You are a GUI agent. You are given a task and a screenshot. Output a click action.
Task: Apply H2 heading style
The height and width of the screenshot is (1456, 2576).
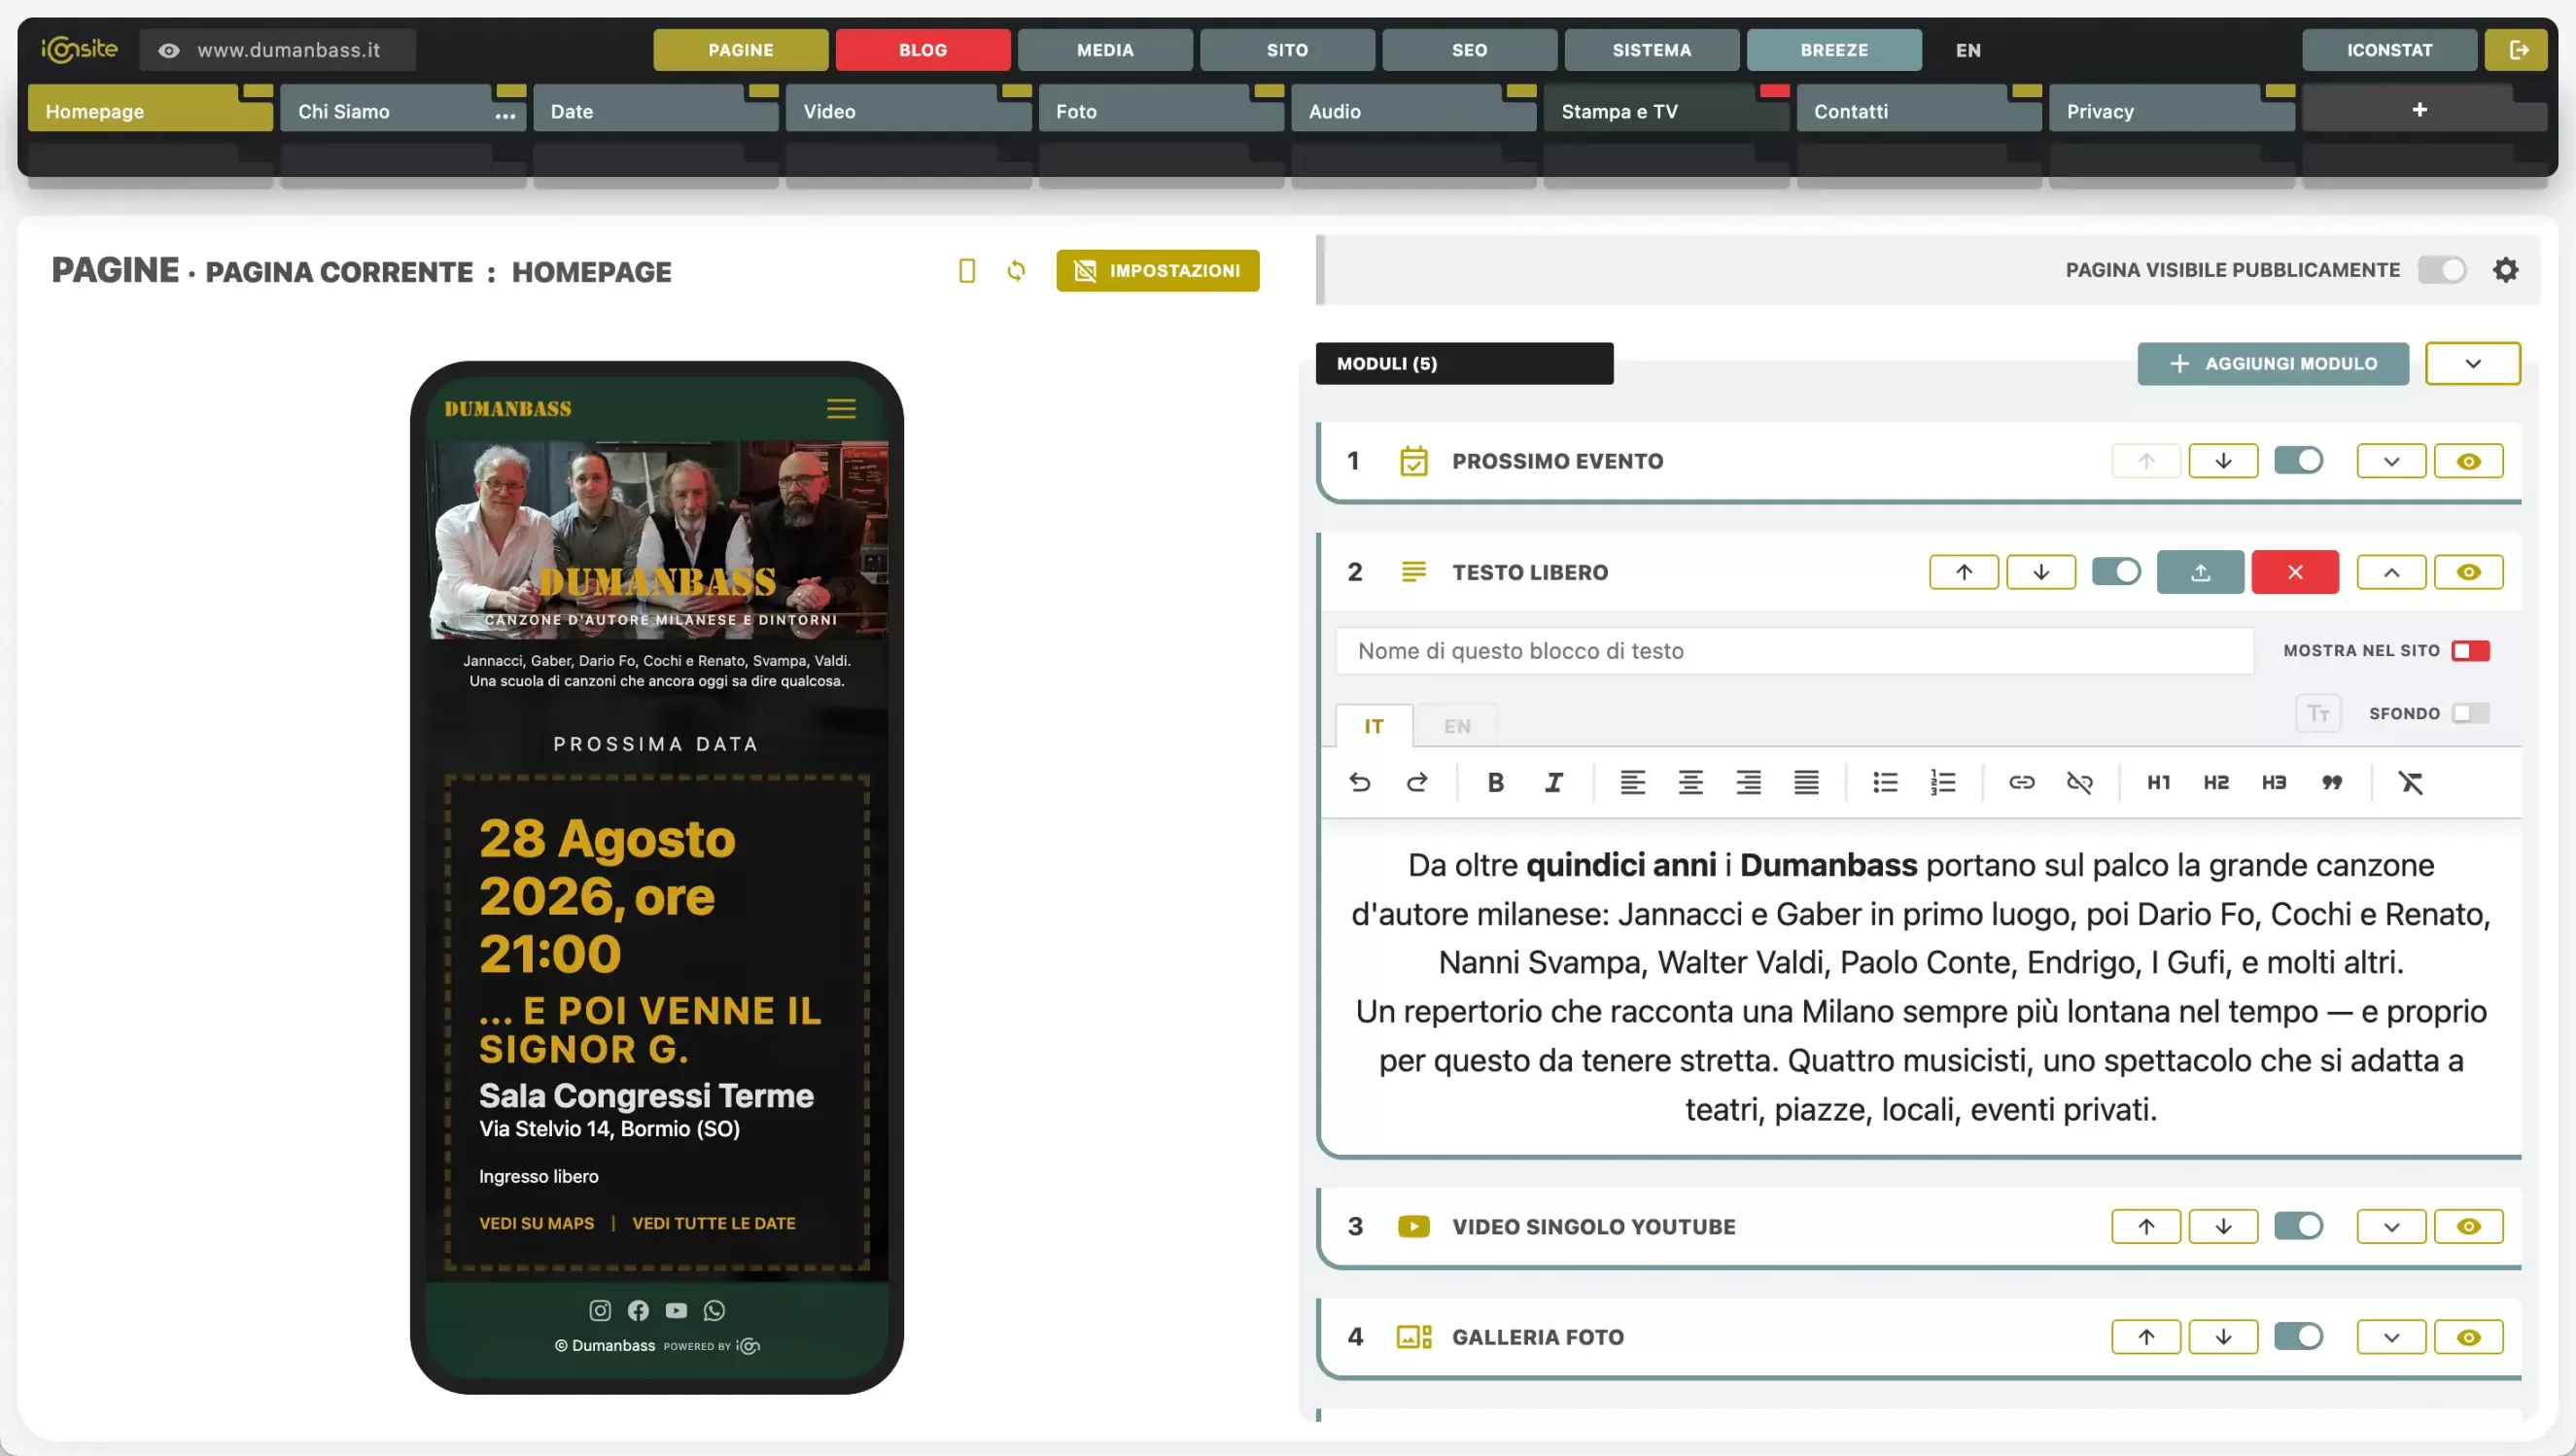pos(2216,782)
